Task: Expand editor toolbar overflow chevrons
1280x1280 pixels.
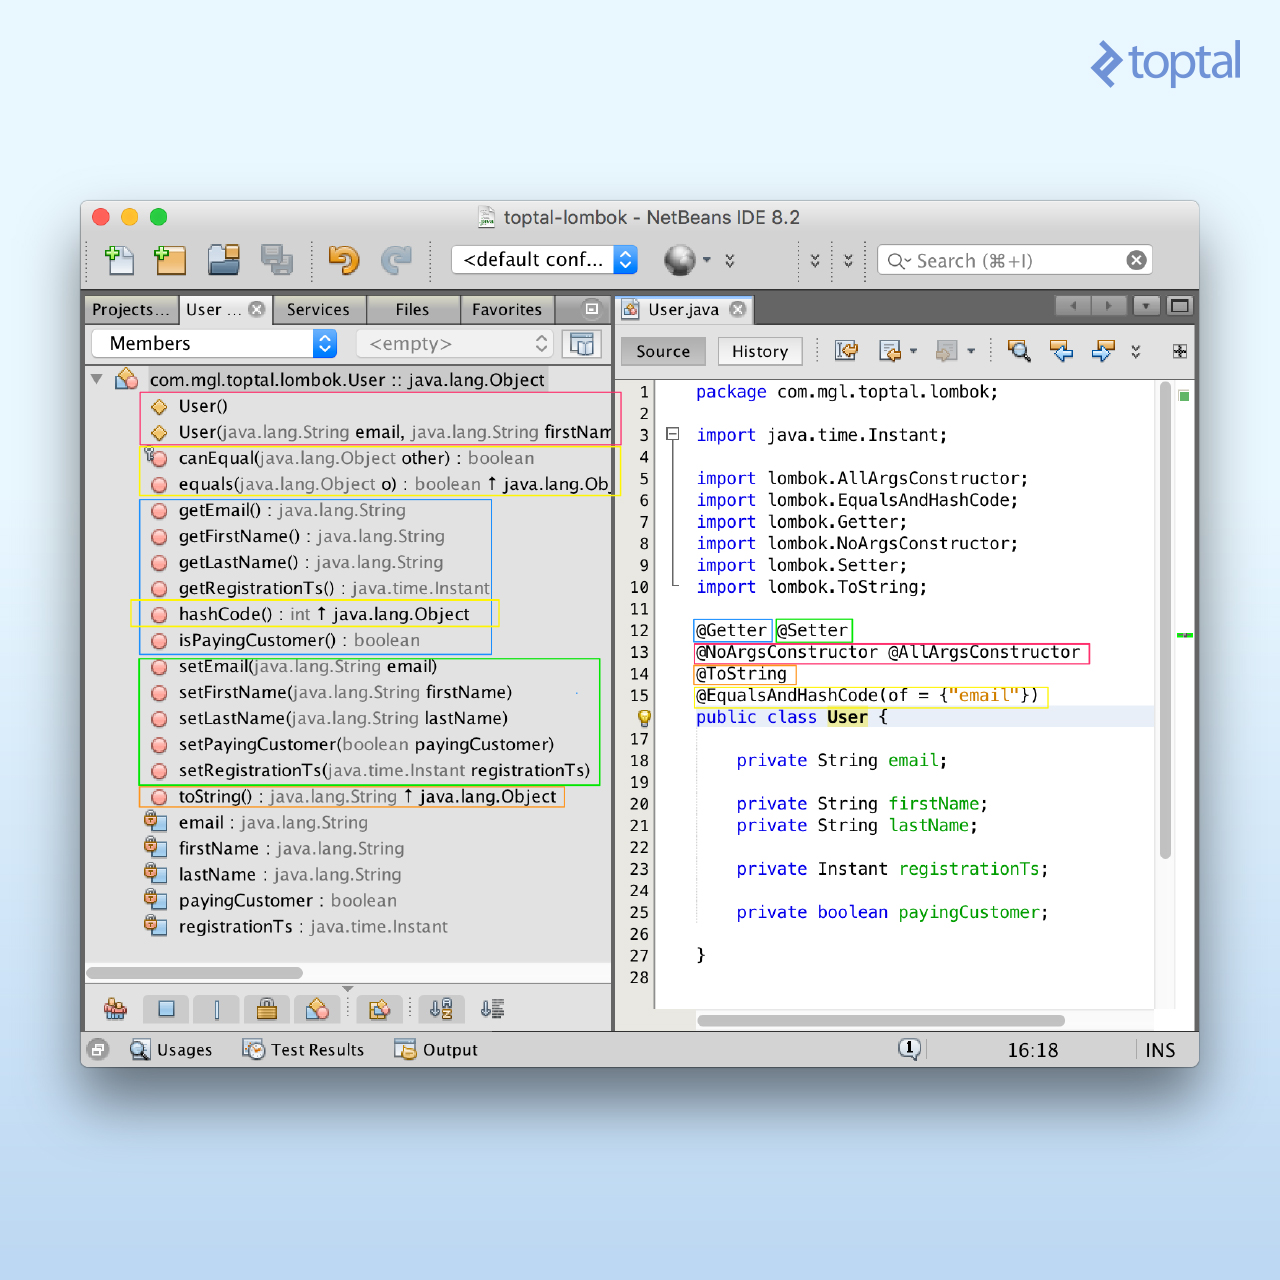Action: point(1136,351)
